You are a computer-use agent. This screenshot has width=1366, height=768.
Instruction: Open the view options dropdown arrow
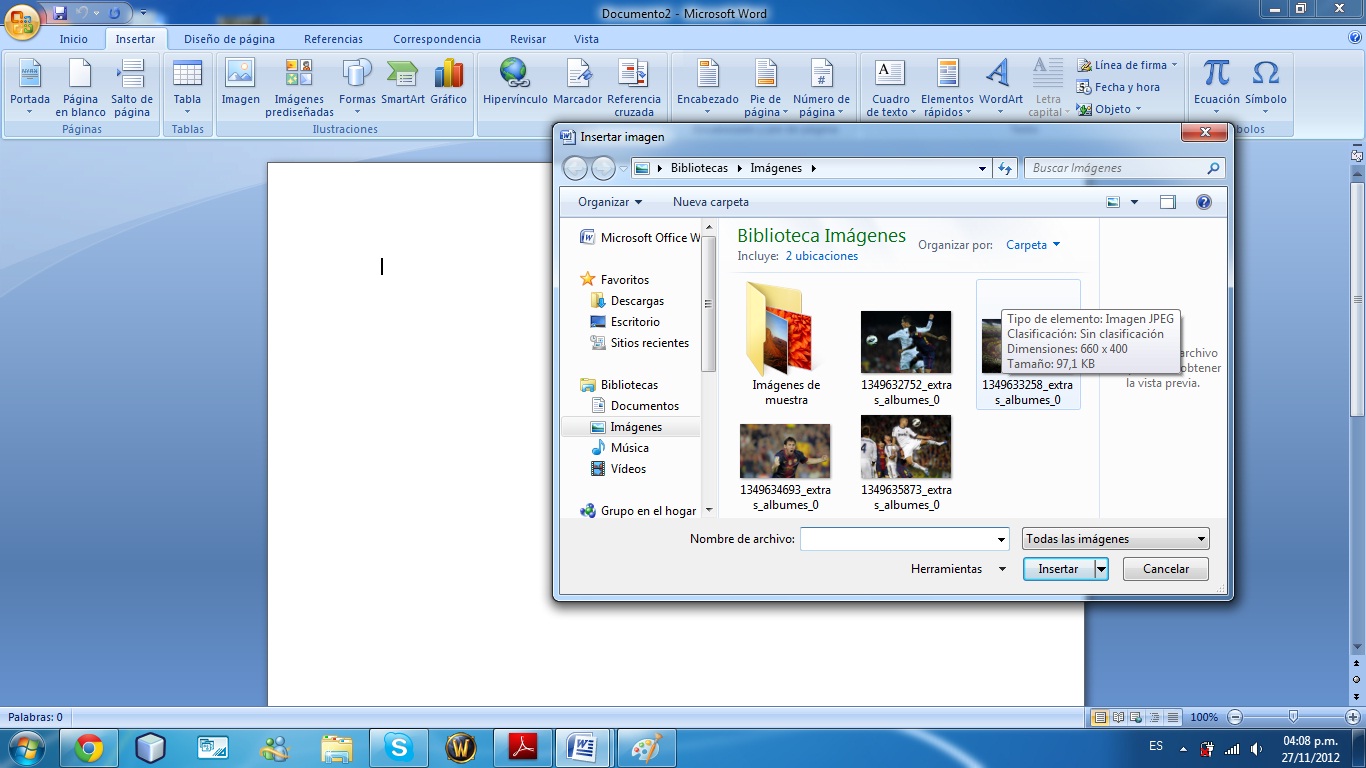[1134, 202]
